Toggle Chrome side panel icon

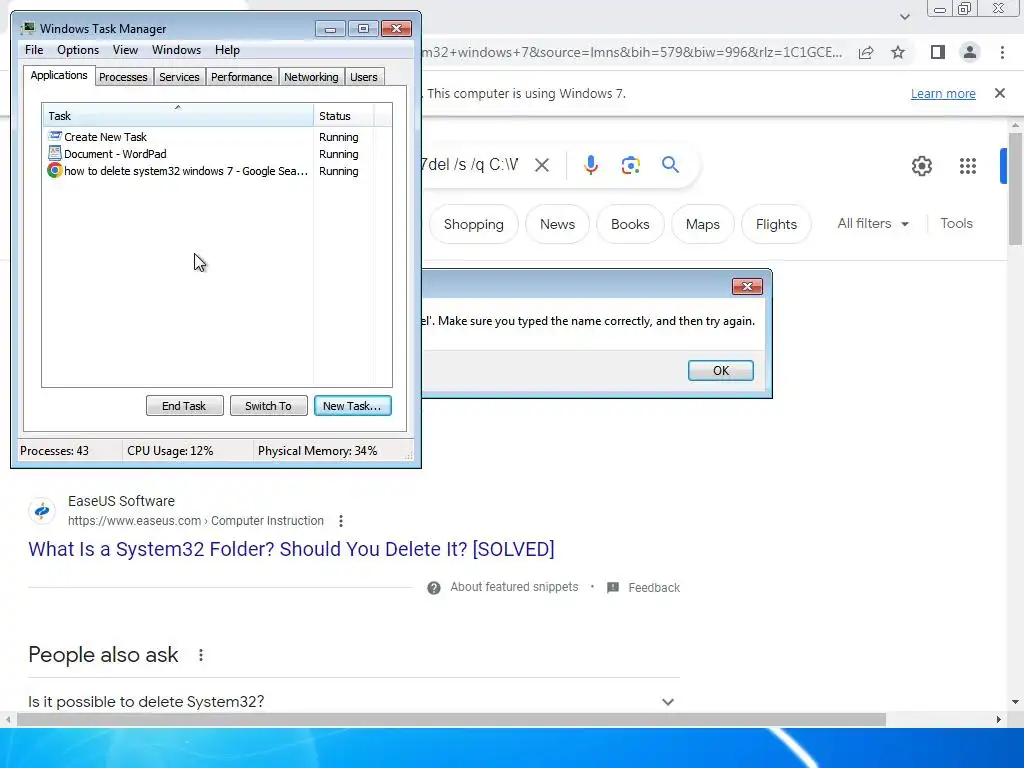point(937,52)
